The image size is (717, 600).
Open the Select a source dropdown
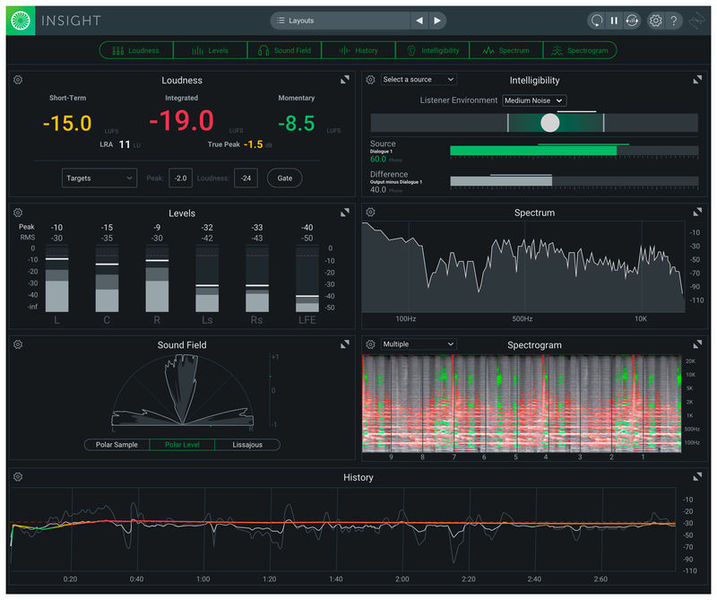coord(418,79)
